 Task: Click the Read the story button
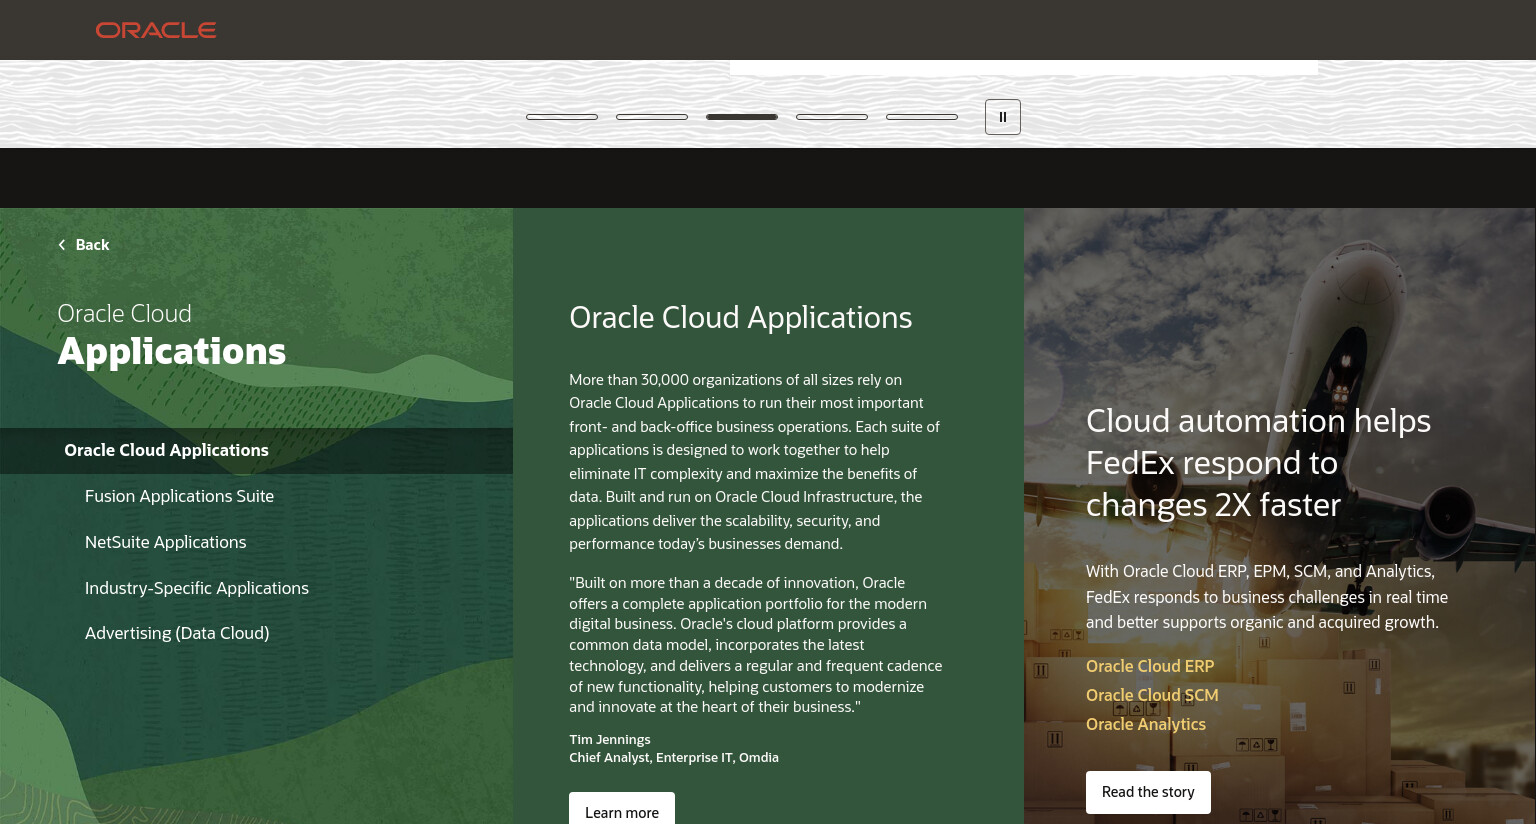pyautogui.click(x=1148, y=792)
